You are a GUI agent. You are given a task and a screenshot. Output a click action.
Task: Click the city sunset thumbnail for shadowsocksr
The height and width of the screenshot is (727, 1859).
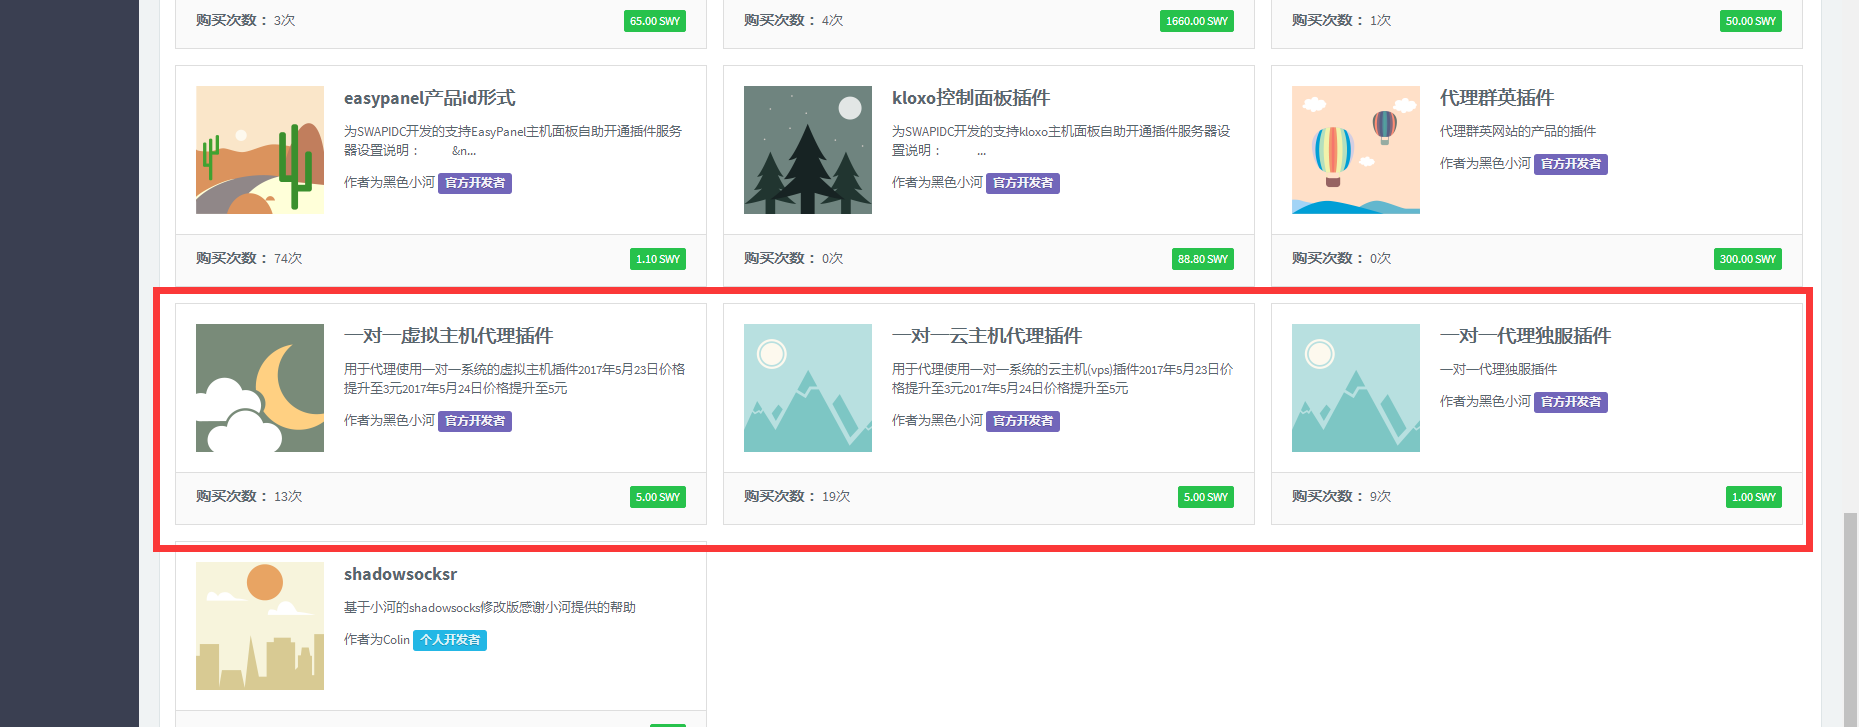[260, 626]
